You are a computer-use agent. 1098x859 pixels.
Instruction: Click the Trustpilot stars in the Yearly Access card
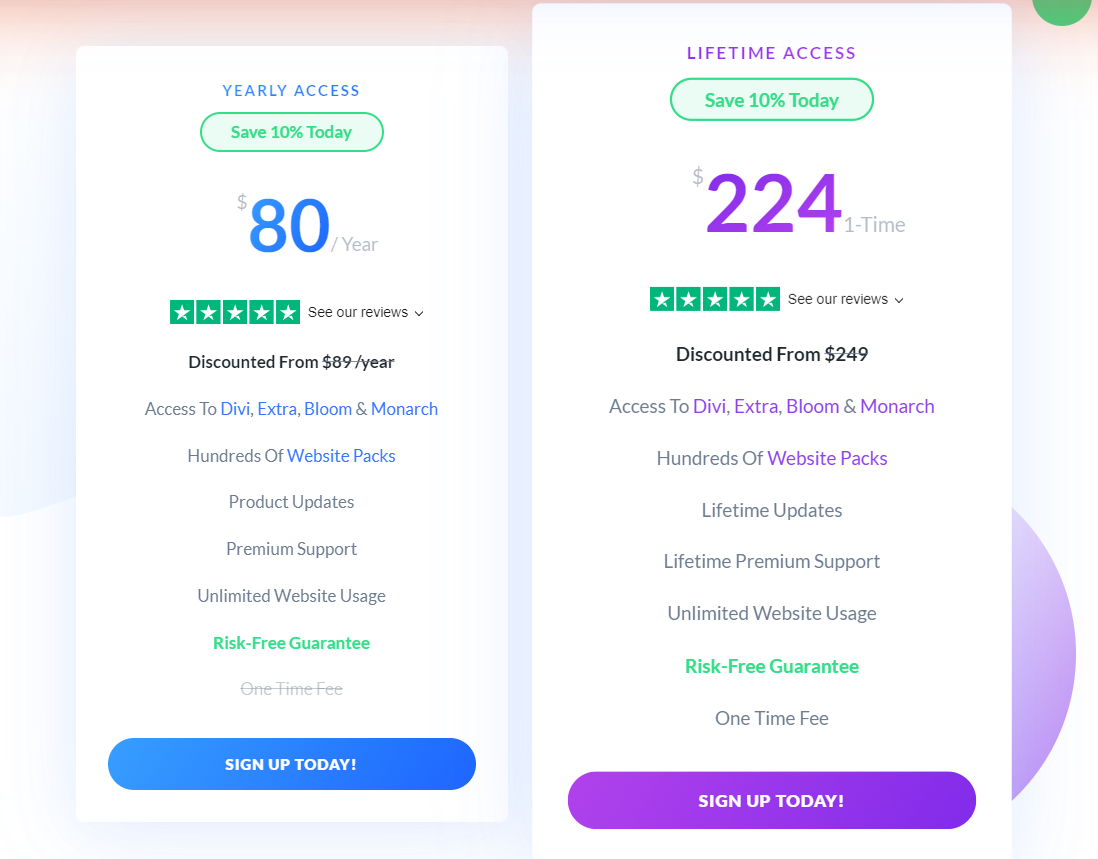tap(235, 312)
